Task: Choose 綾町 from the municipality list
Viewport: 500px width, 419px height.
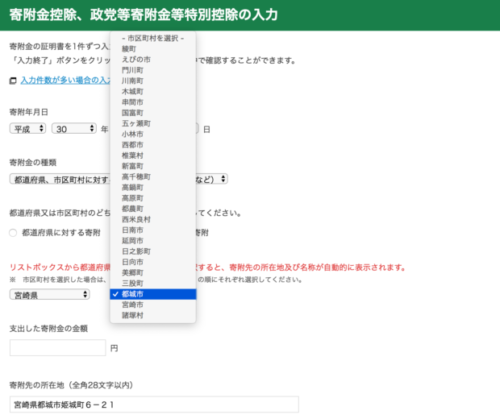Action: [153, 49]
